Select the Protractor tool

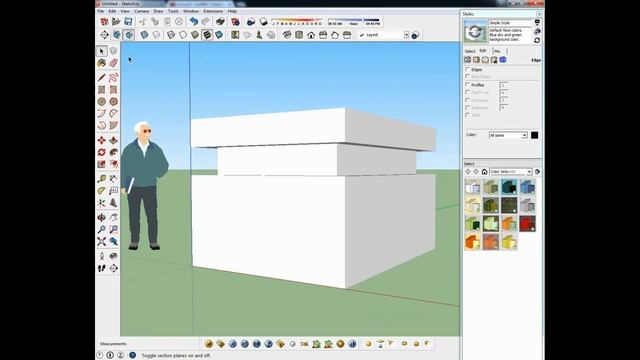(x=102, y=191)
